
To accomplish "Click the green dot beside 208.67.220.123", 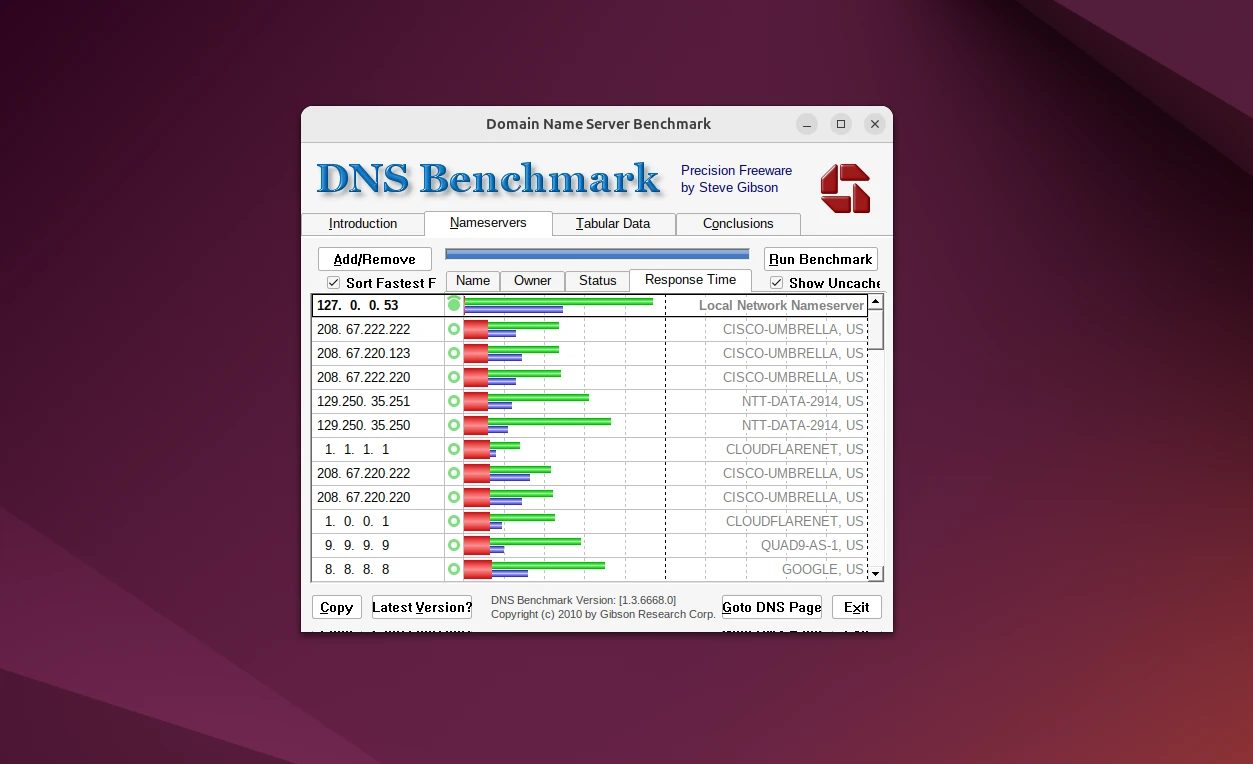I will 454,353.
